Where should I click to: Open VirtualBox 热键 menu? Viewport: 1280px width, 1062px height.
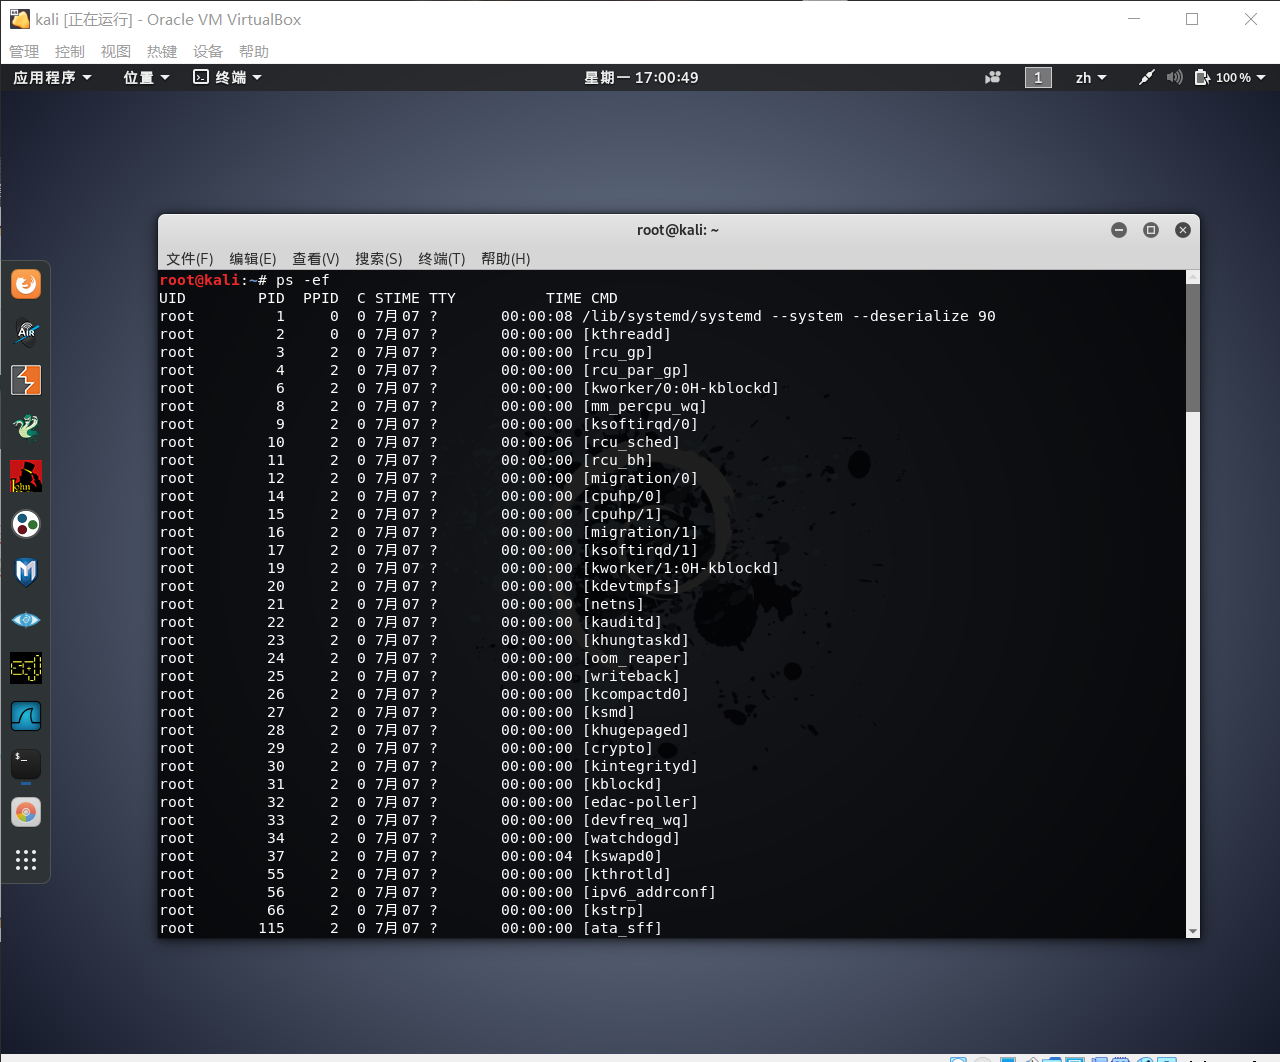click(162, 51)
